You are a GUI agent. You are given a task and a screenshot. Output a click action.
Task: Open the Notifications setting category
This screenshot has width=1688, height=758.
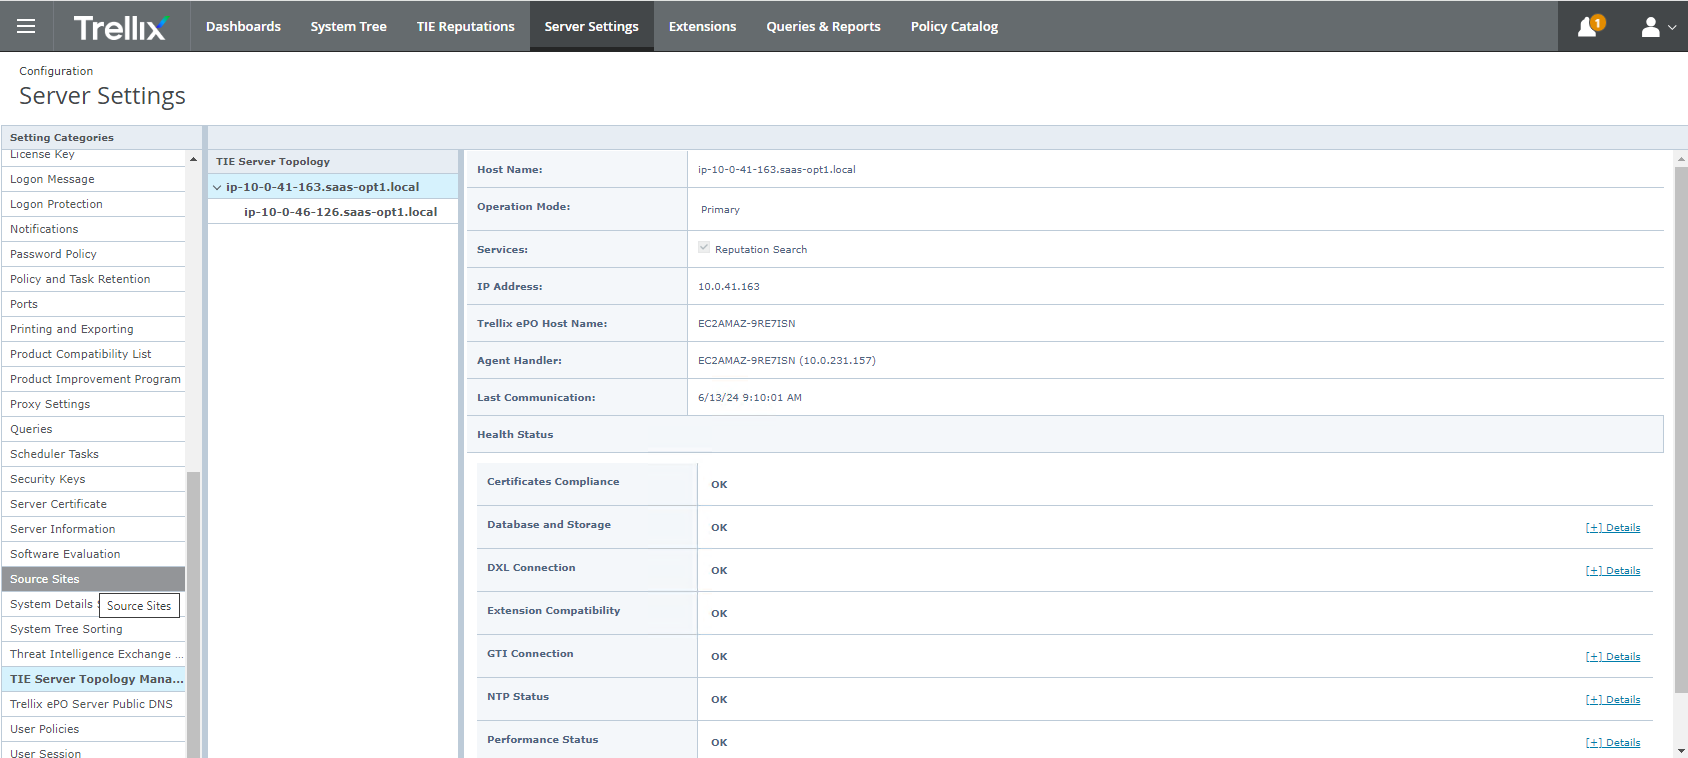(x=93, y=229)
